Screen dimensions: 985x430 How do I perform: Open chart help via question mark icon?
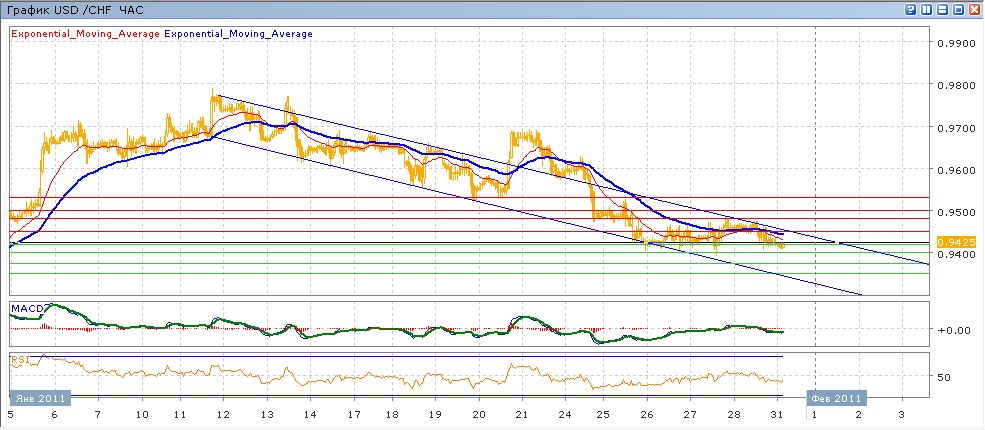pyautogui.click(x=911, y=9)
